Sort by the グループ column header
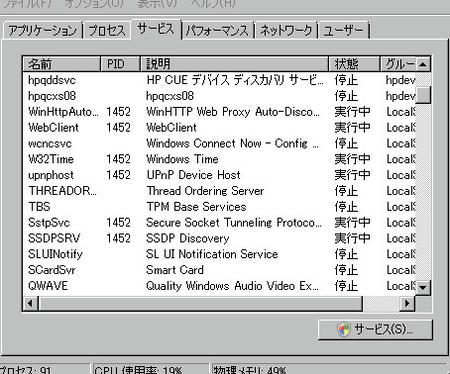 (x=398, y=64)
